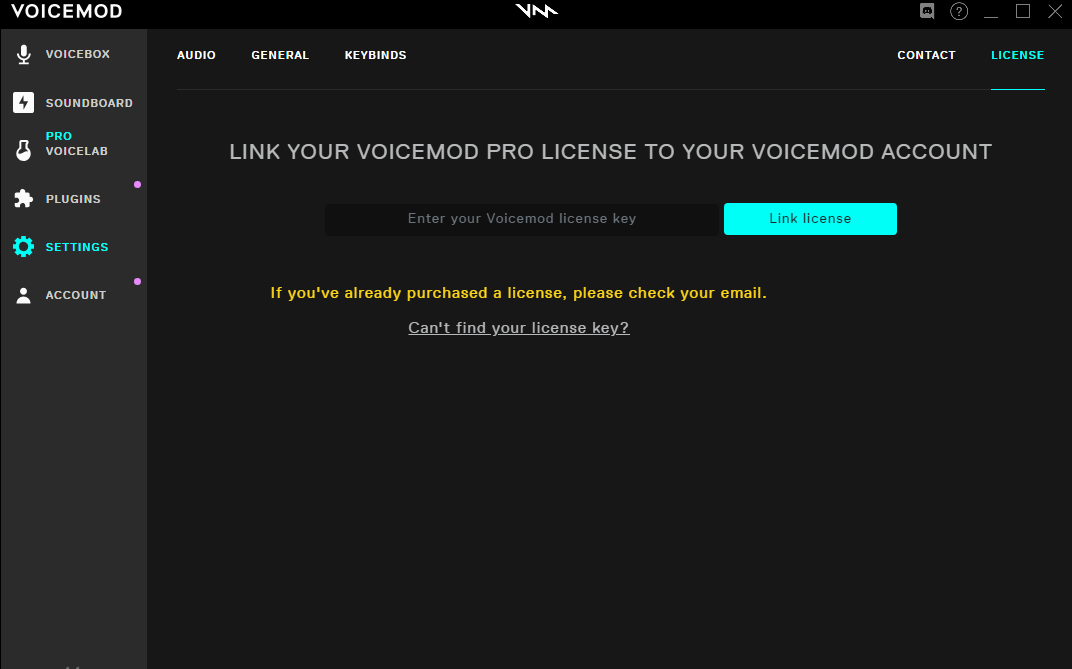Click the Settings gear icon
Screen dimensions: 1072x669
click(x=23, y=247)
